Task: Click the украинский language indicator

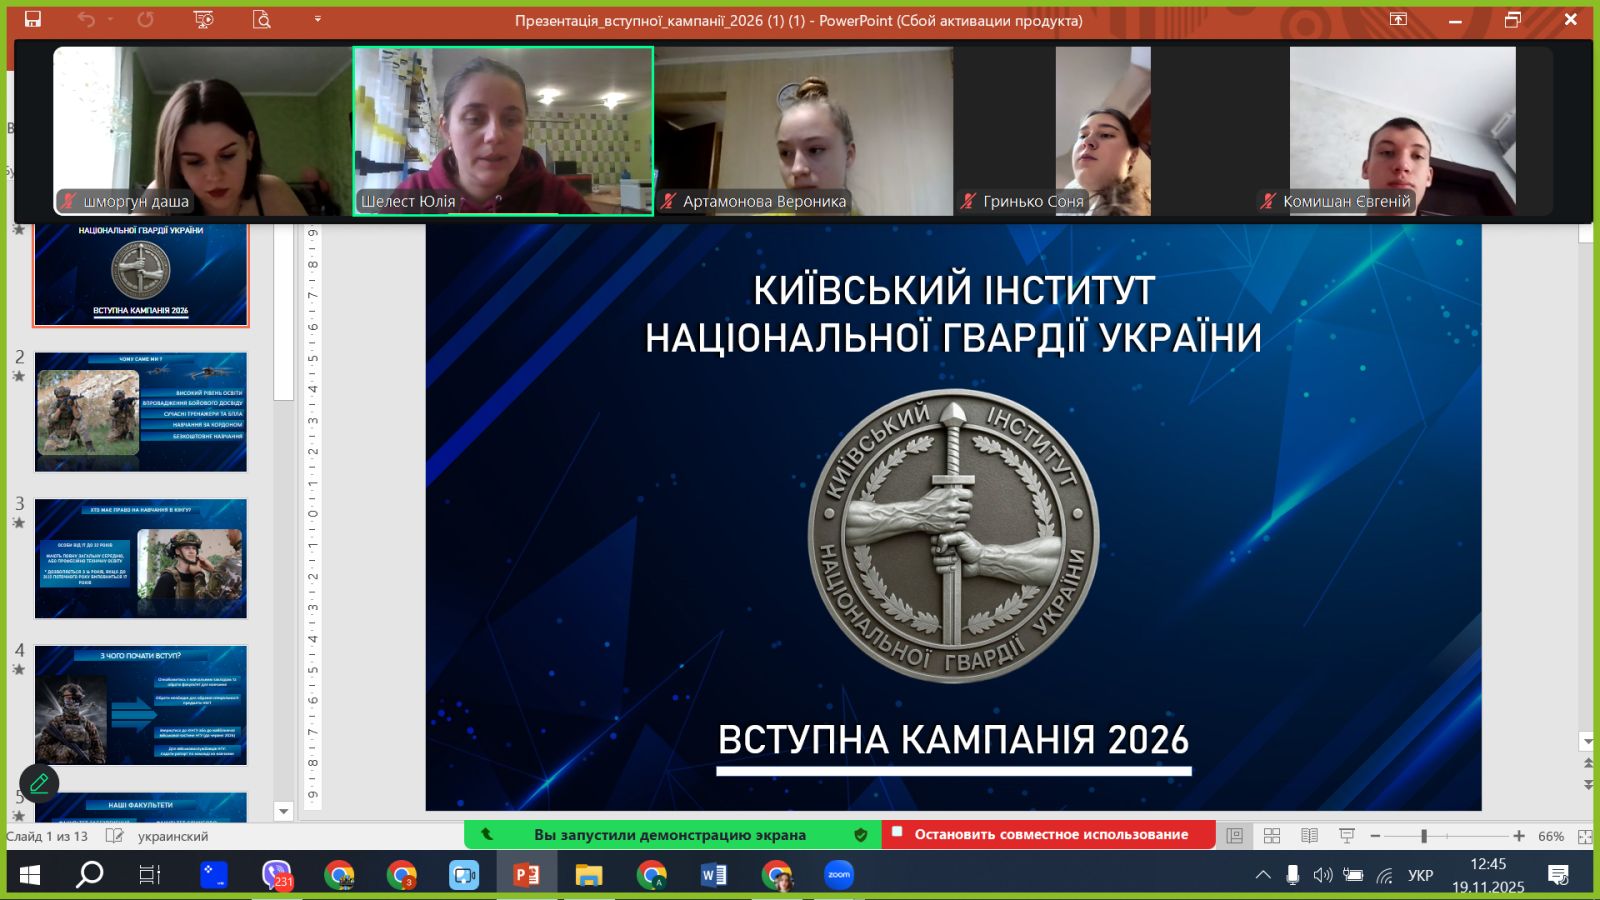Action: 173,836
